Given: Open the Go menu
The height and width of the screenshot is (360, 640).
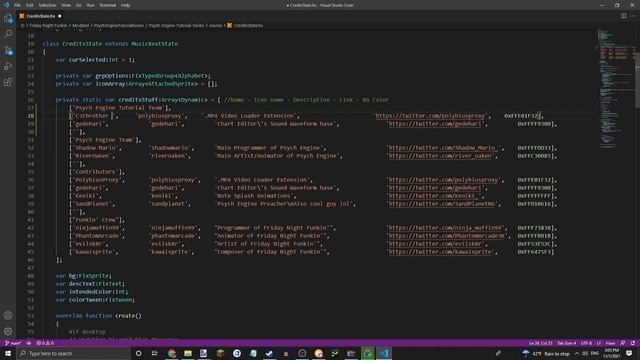Looking at the screenshot, I should (x=78, y=5).
